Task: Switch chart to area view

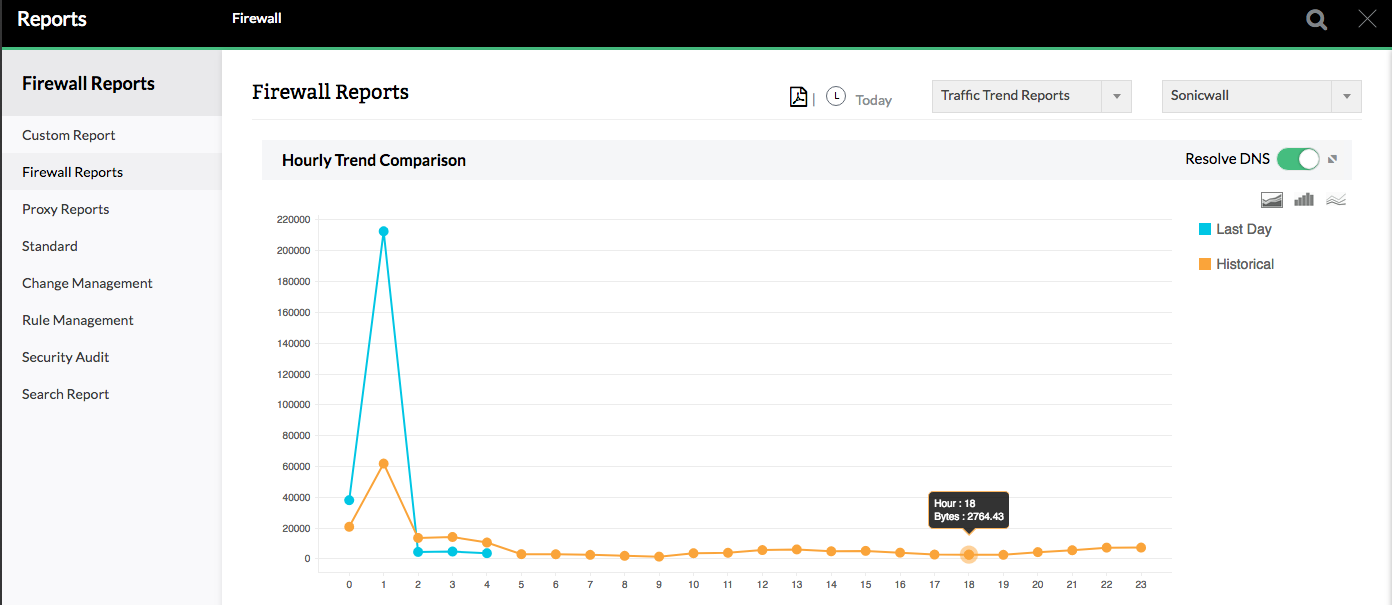Action: [1271, 199]
